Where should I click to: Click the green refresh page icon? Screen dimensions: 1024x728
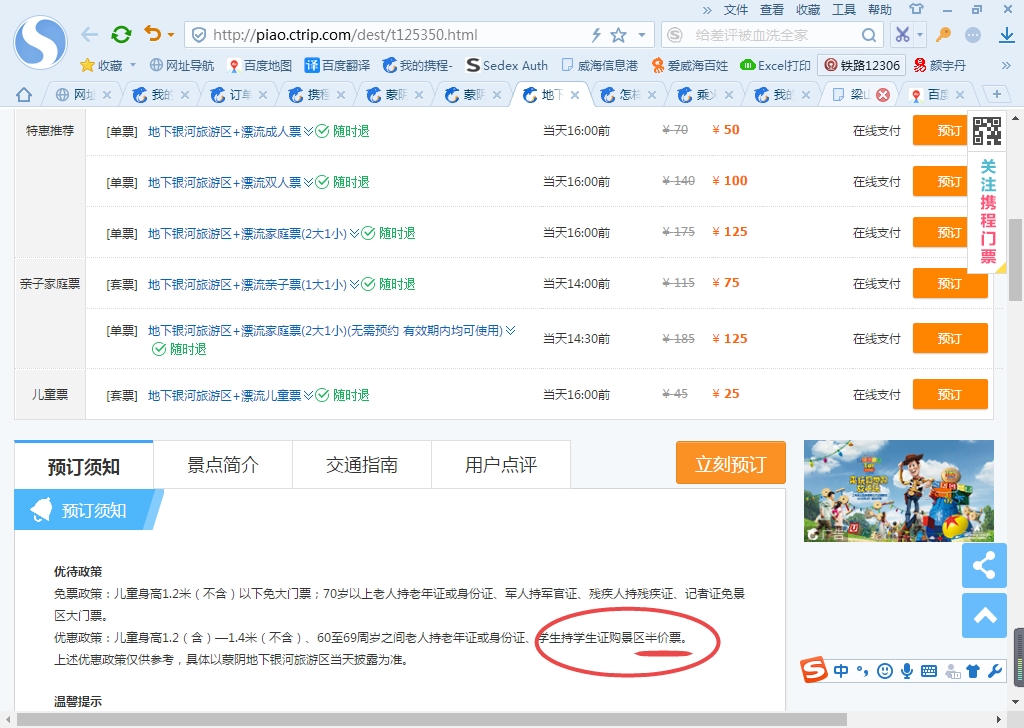pos(121,35)
